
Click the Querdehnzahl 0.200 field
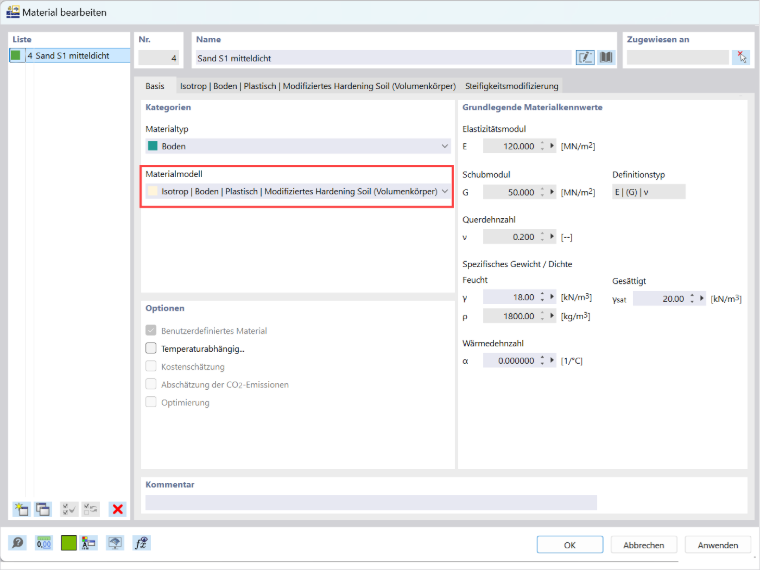tap(510, 237)
